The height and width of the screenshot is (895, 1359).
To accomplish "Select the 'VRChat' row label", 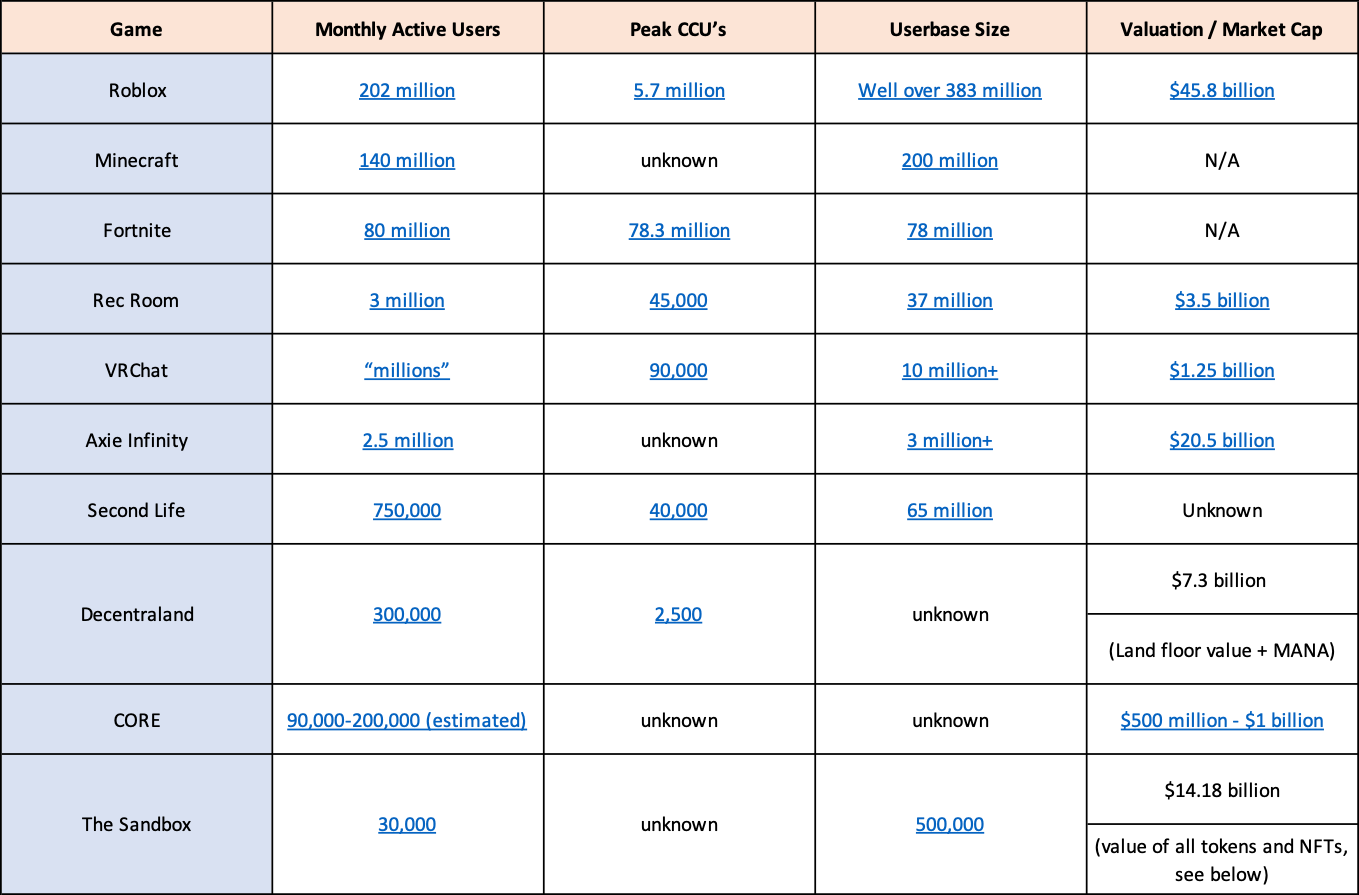I will coord(136,370).
